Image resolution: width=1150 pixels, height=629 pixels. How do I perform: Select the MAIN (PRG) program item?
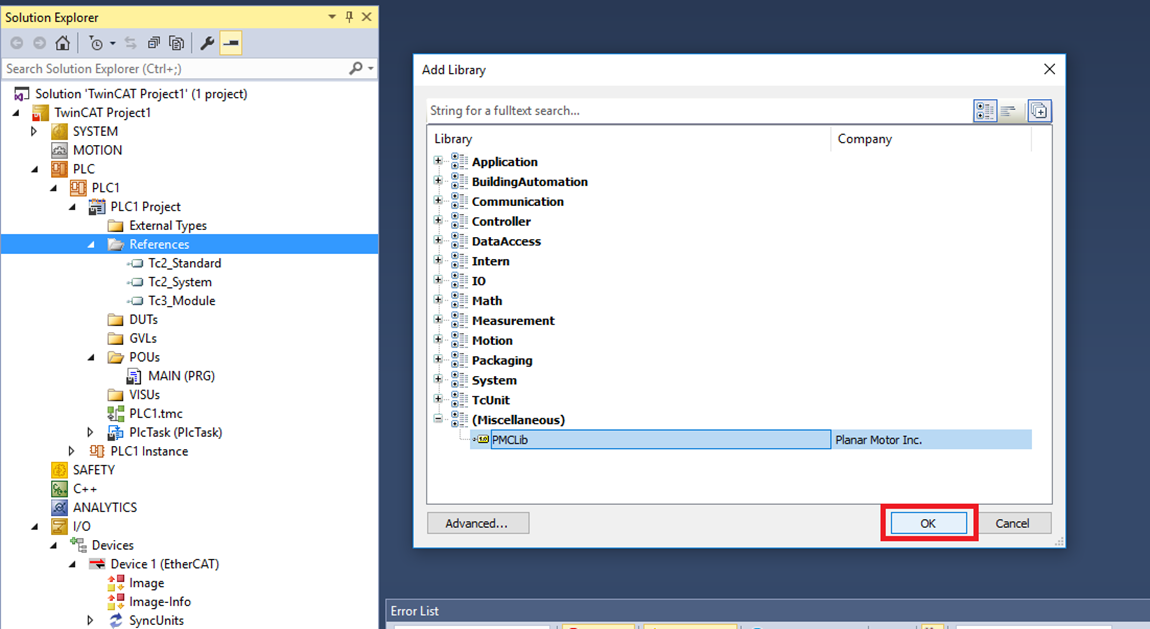(181, 376)
